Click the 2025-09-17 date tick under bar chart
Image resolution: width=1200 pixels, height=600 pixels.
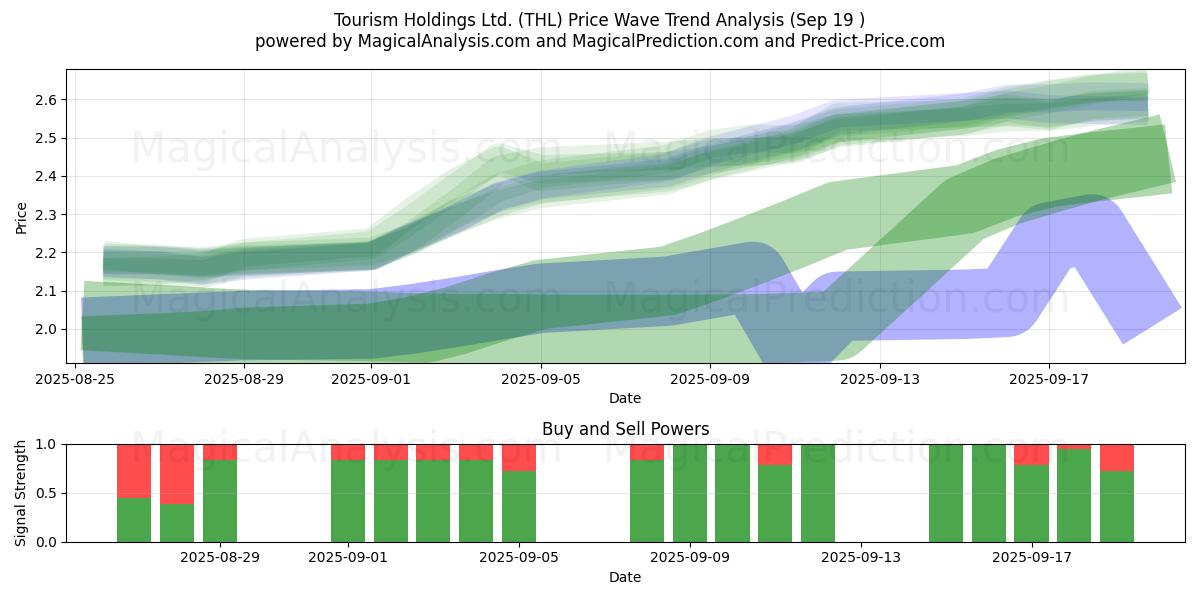[x=1031, y=558]
